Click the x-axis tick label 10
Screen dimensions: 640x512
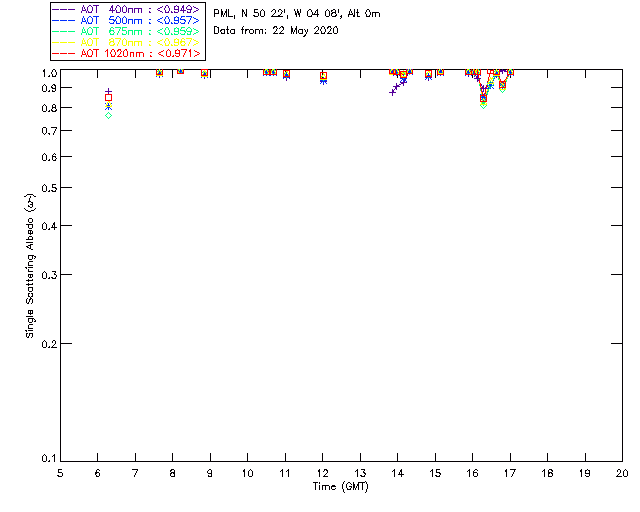pos(247,473)
